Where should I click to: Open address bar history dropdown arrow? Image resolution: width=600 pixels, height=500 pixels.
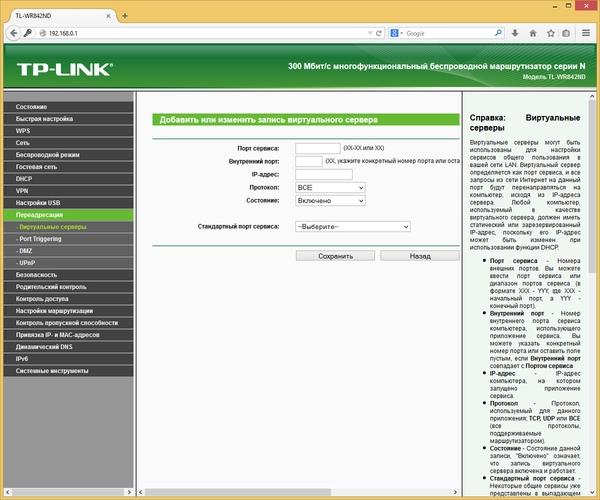(x=370, y=33)
